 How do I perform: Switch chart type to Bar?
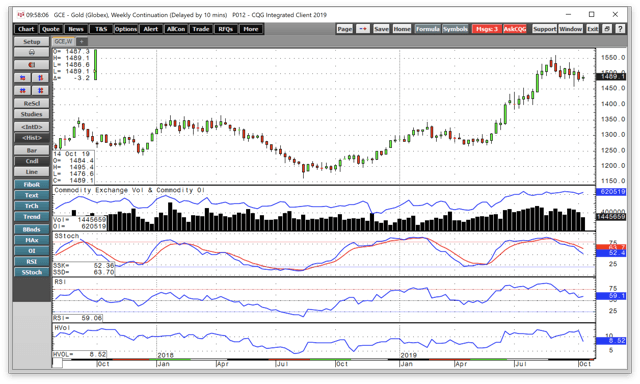[31, 150]
